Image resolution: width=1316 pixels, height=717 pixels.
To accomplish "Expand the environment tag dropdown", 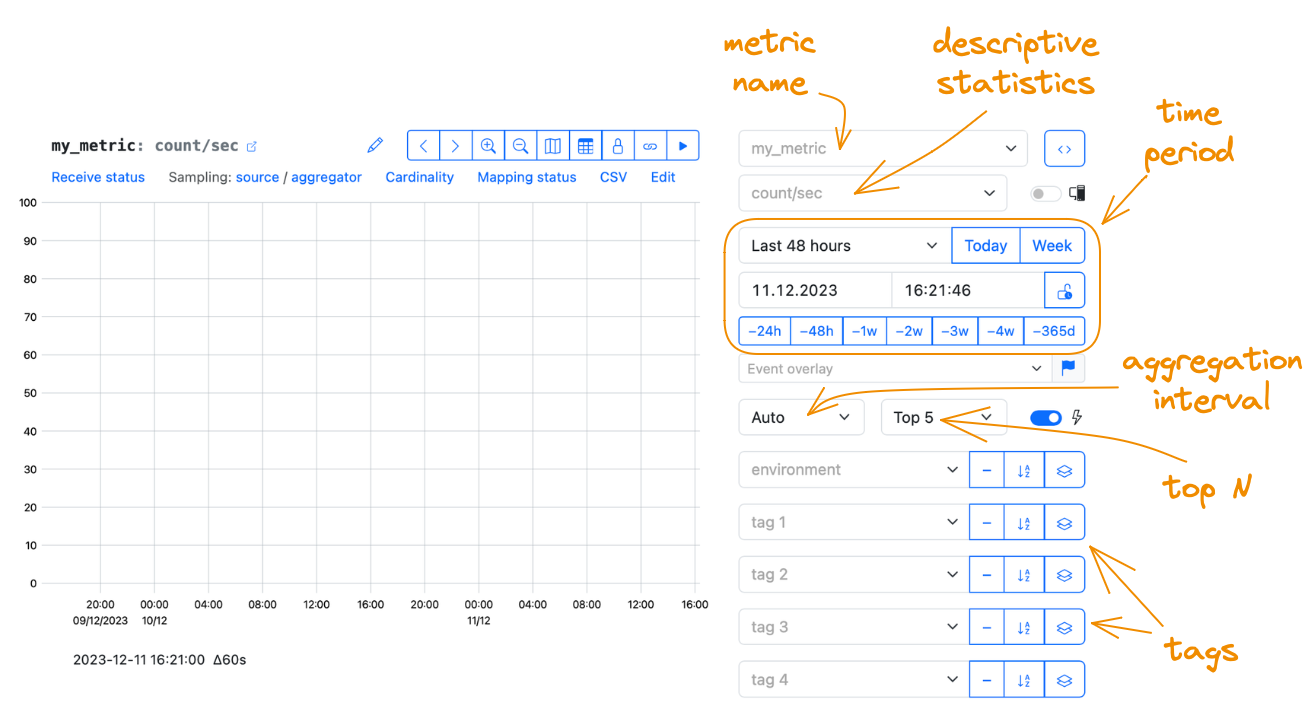I will click(x=854, y=470).
